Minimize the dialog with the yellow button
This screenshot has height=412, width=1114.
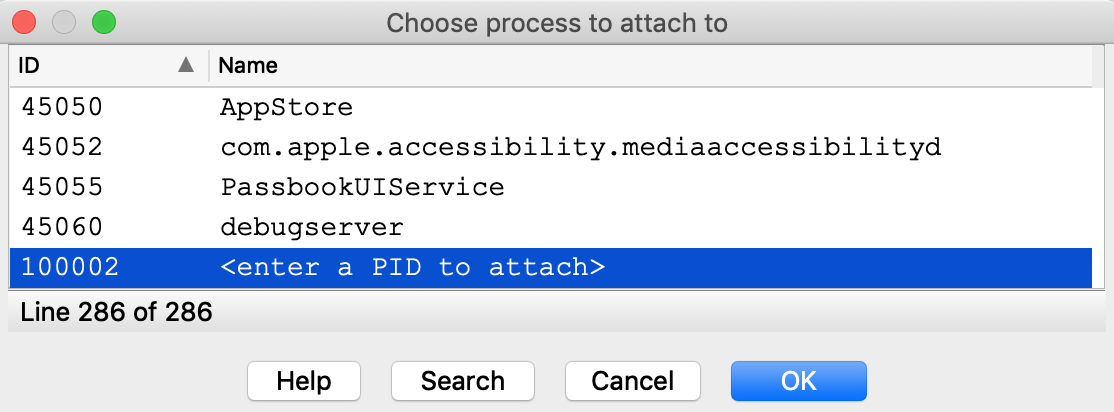coord(64,22)
